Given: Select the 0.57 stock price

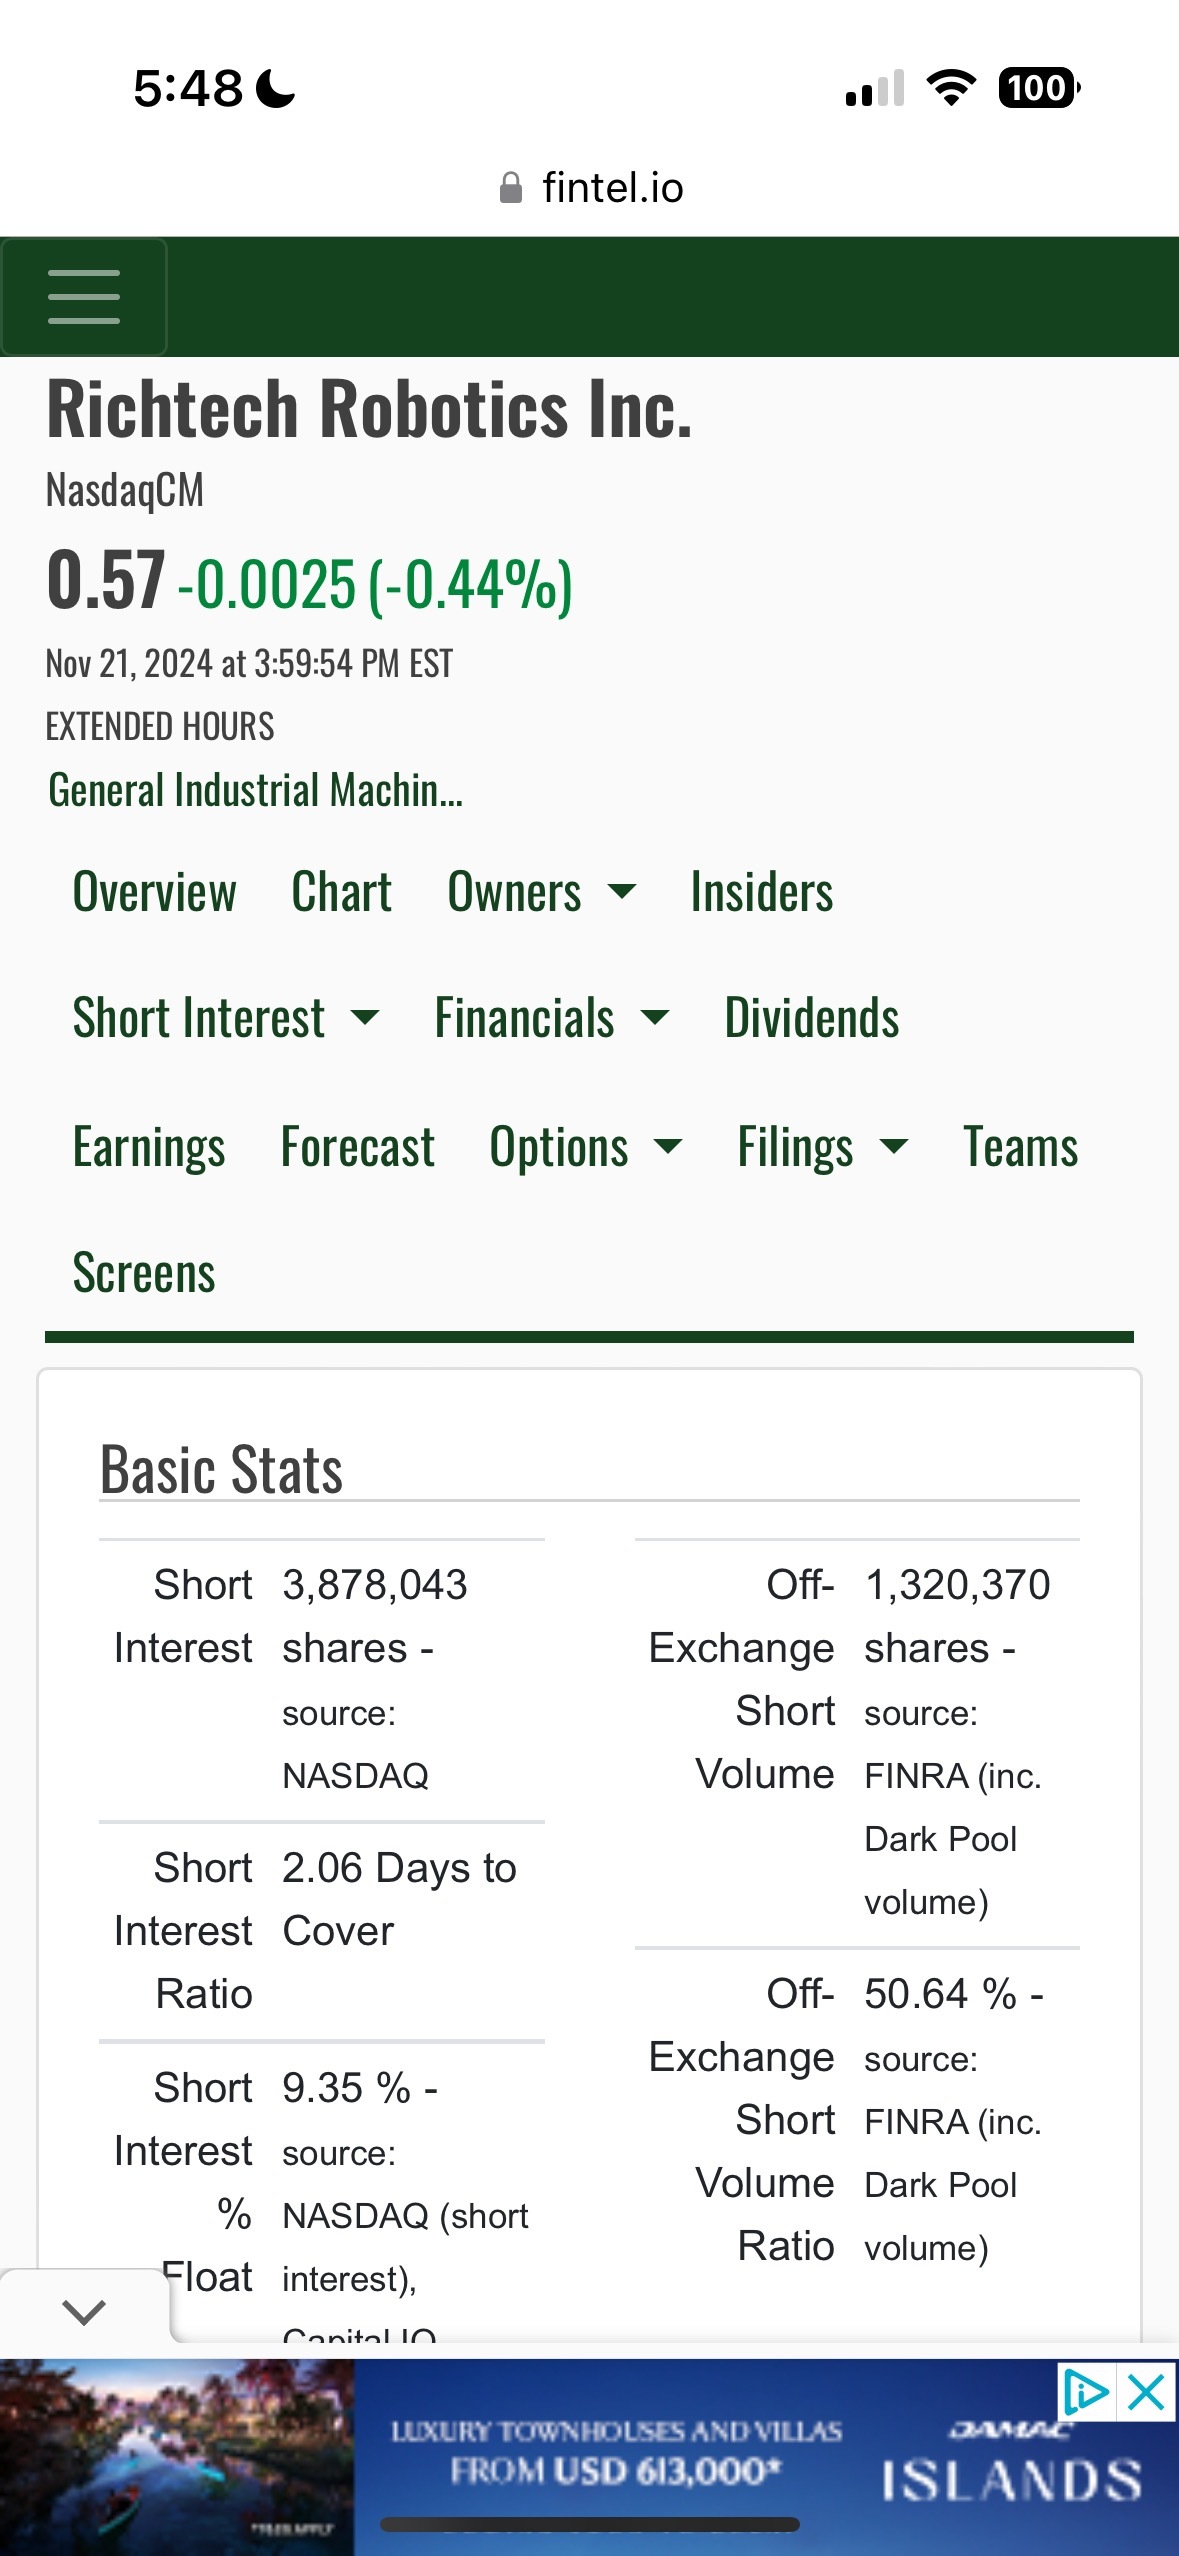Looking at the screenshot, I should 106,580.
